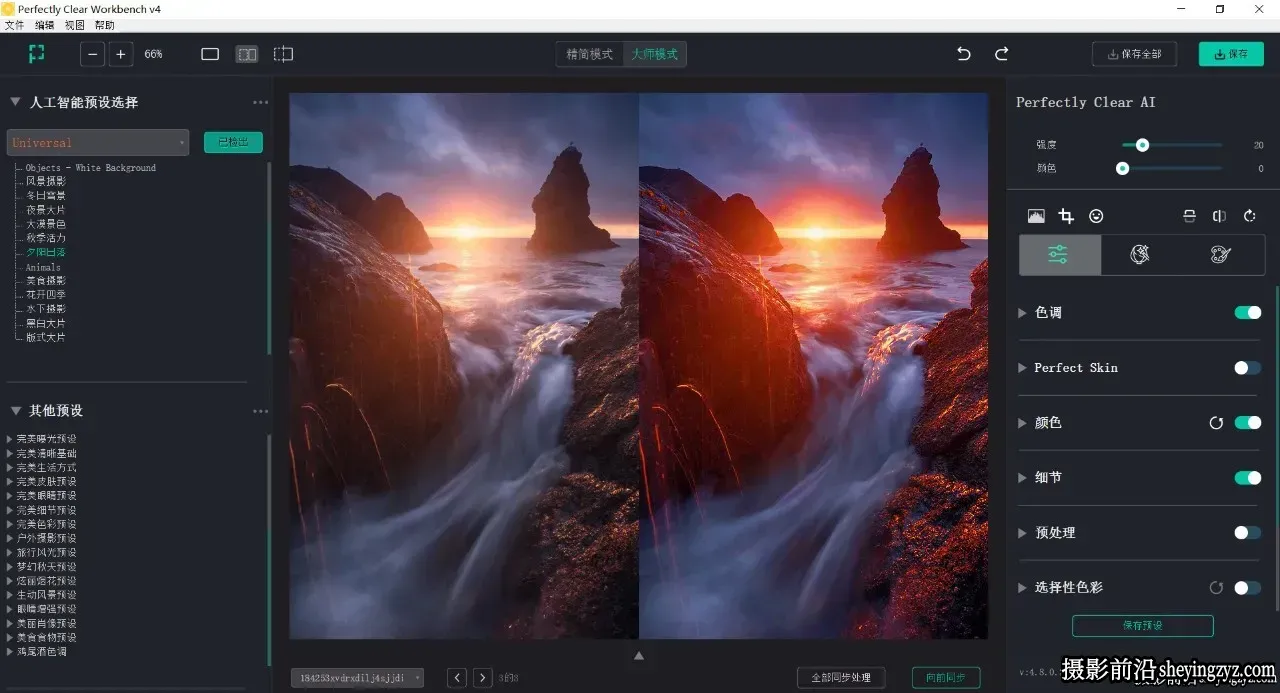The width and height of the screenshot is (1280, 693).
Task: Switch to side-by-side split view
Action: (x=247, y=54)
